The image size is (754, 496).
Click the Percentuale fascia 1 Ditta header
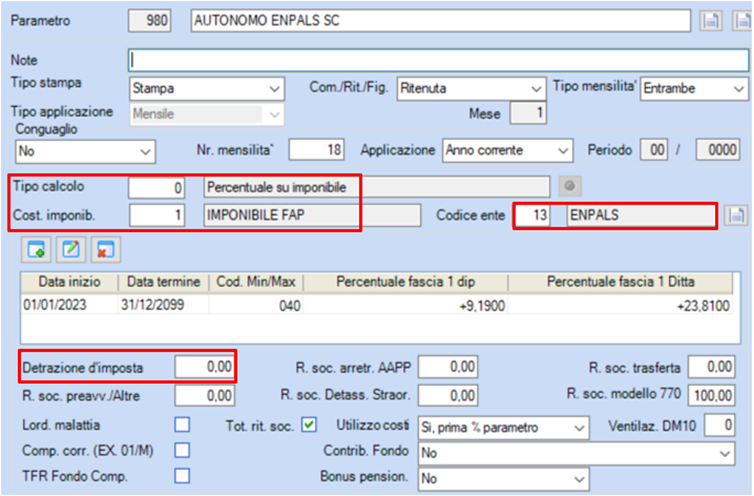click(x=620, y=282)
